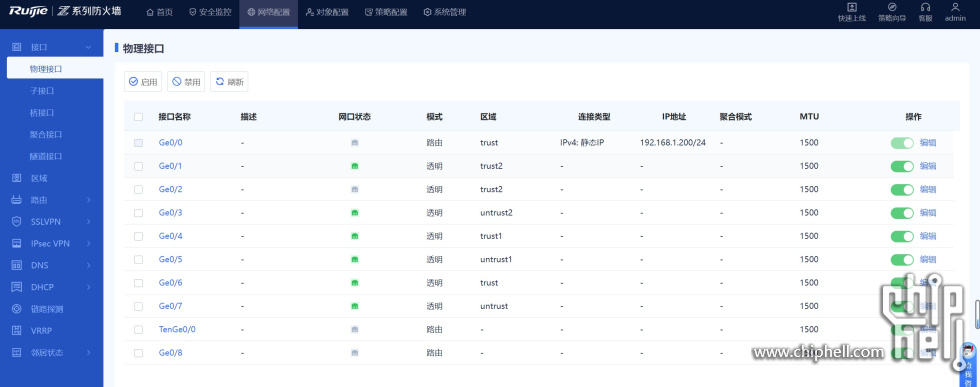This screenshot has width=980, height=387.
Task: Click 编辑 edit link for Ge0/0
Action: (928, 143)
